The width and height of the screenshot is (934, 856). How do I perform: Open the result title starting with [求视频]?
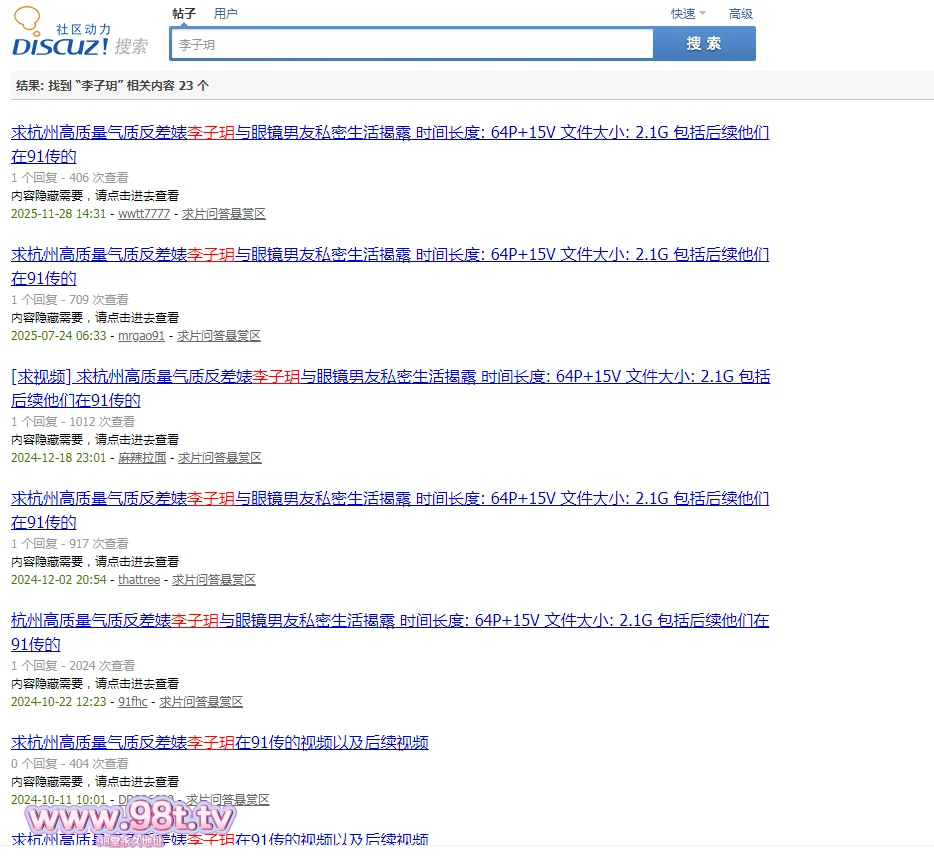point(390,377)
